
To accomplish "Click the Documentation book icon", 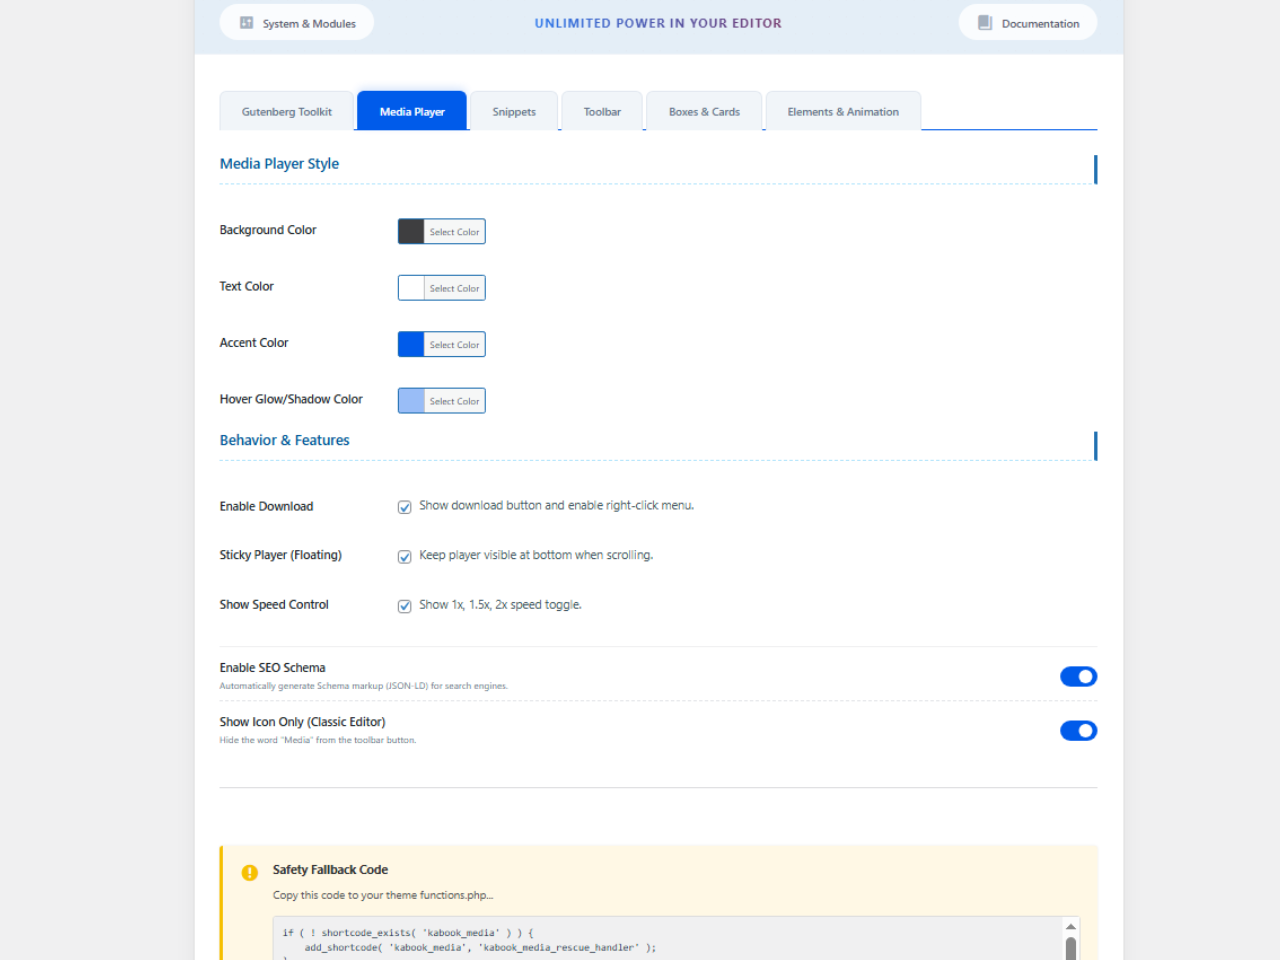I will (x=985, y=23).
